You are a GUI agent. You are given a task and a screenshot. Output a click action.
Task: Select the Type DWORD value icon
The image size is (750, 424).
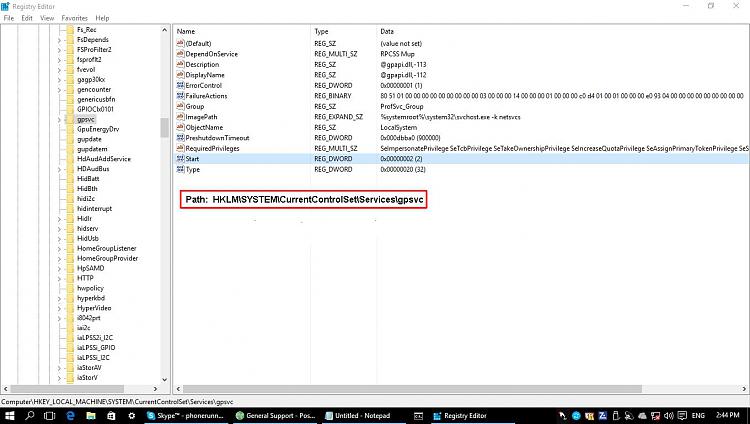pyautogui.click(x=180, y=169)
